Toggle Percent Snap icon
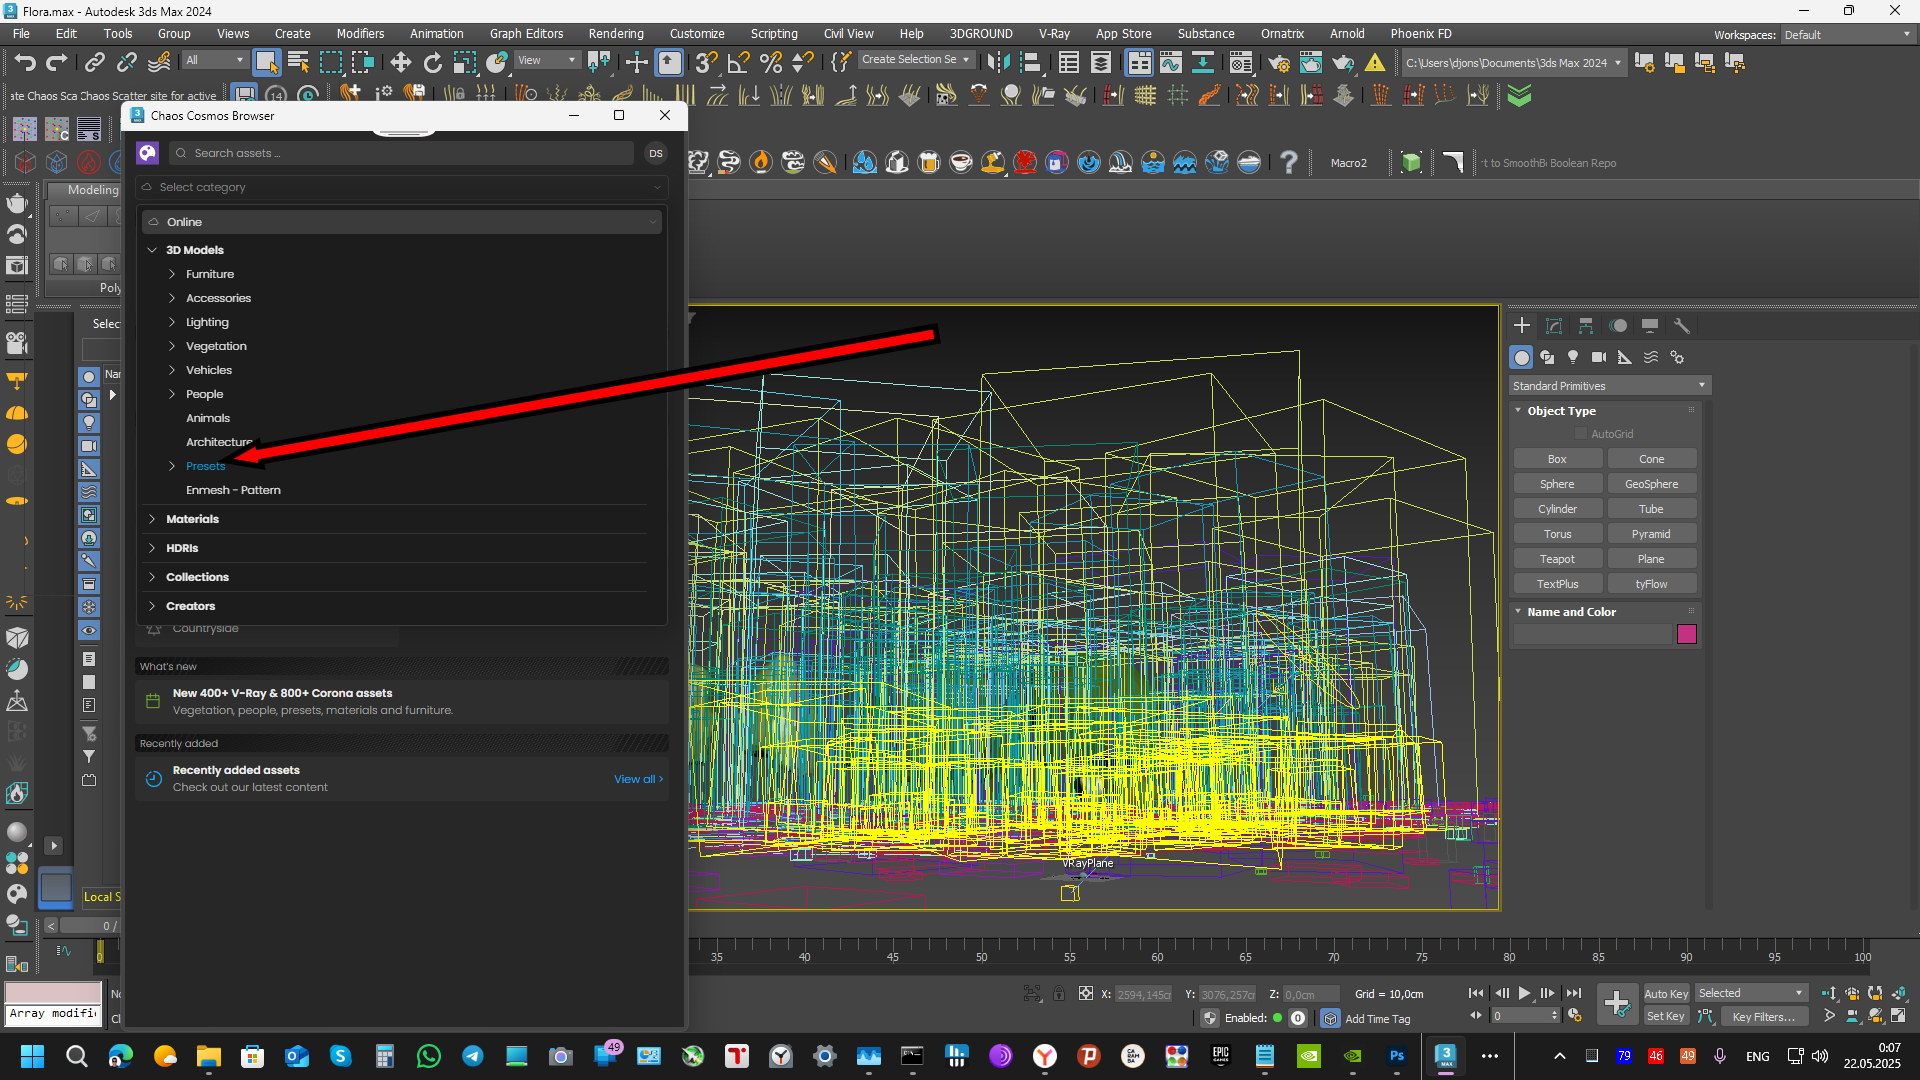 tap(770, 62)
